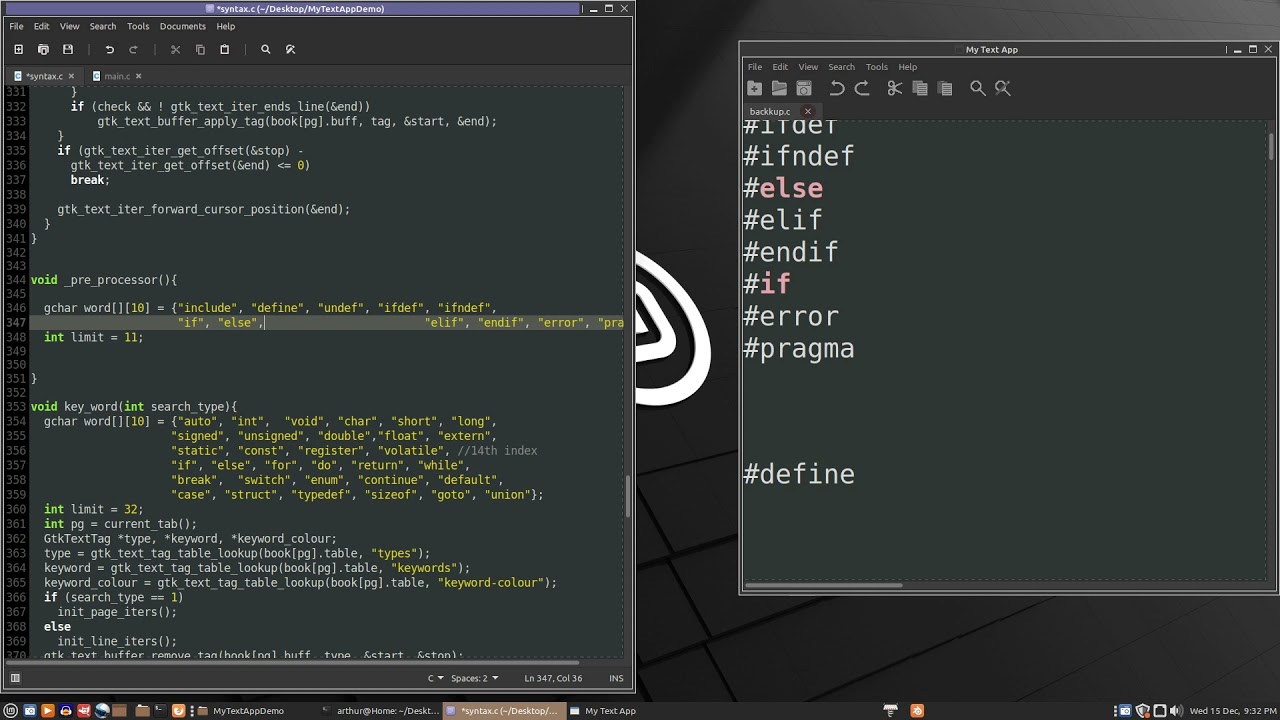
Task: Click Undo arrow in My Text App
Action: pos(837,88)
